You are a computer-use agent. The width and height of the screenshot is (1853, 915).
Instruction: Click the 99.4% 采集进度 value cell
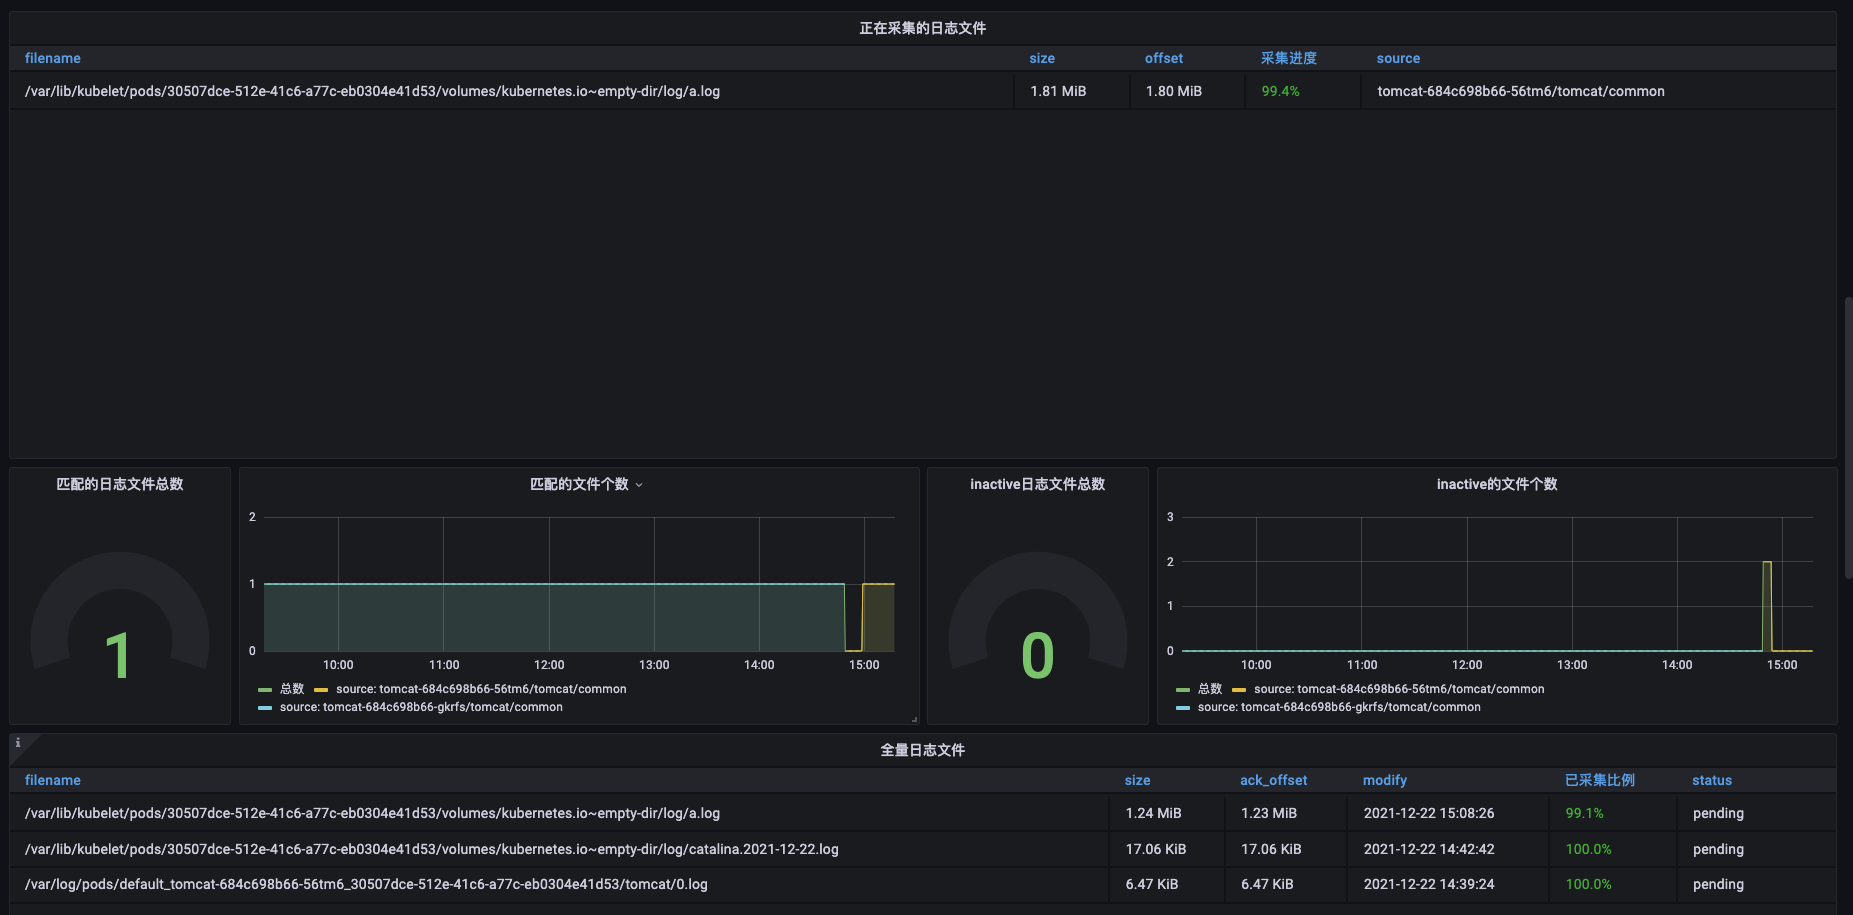click(1279, 91)
